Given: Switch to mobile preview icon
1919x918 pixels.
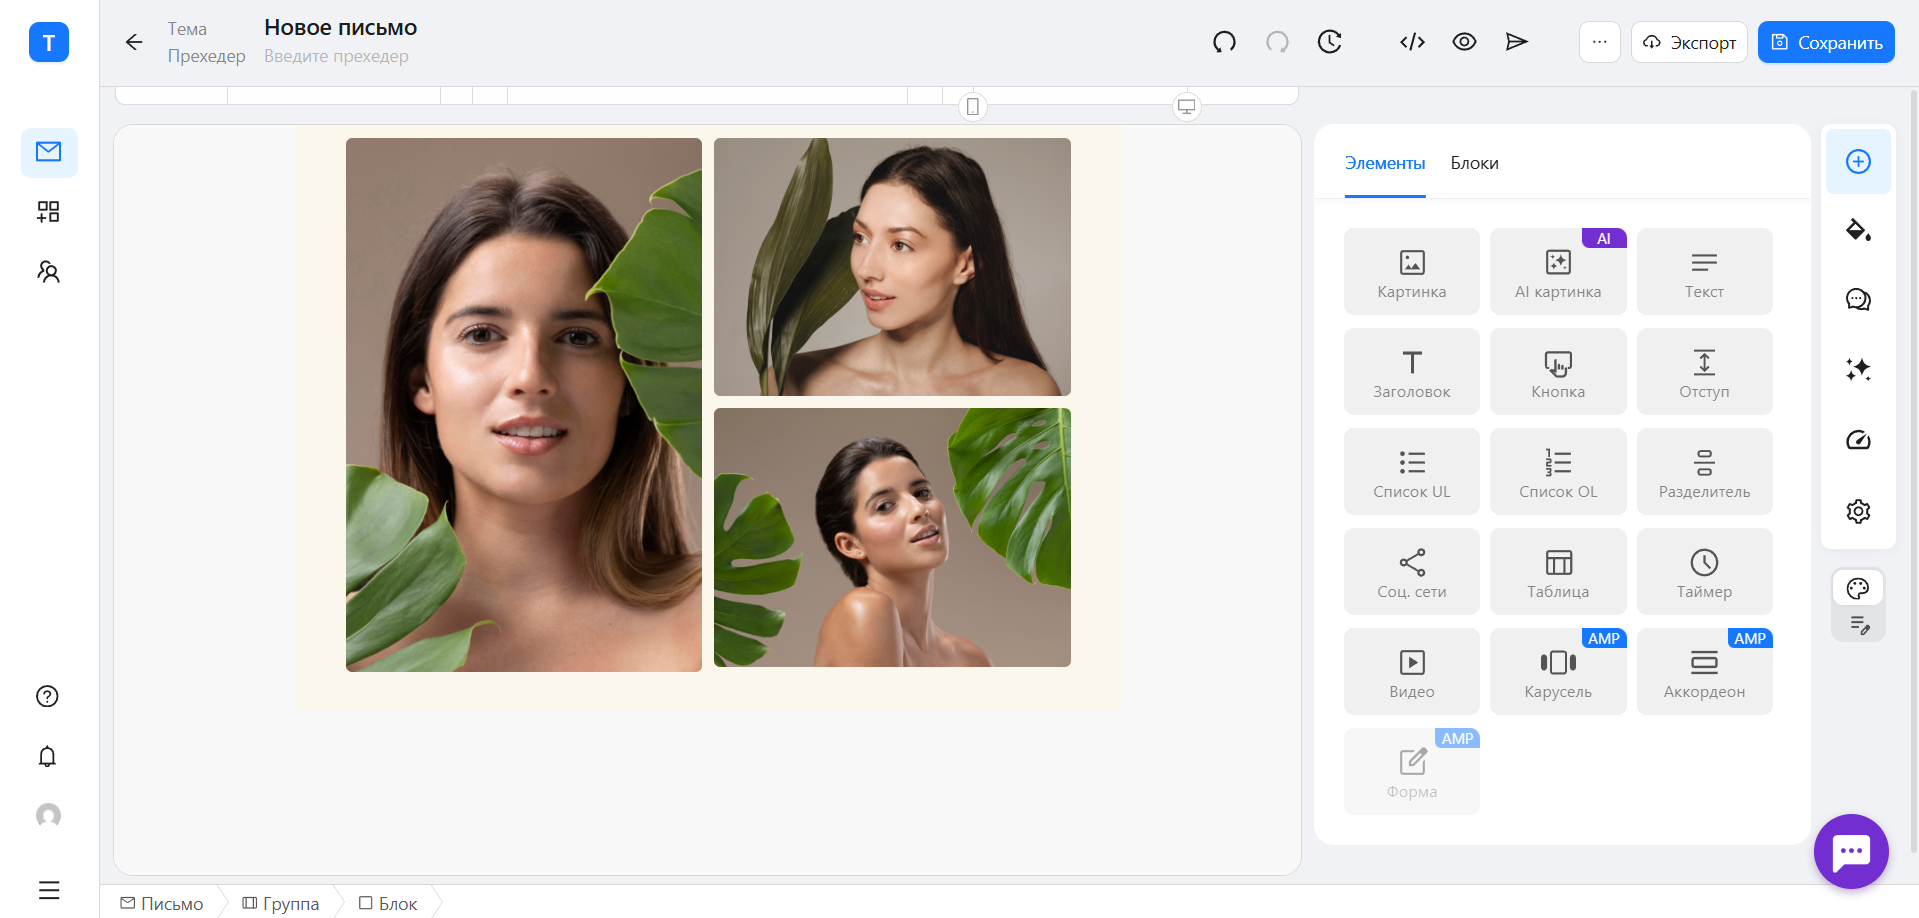Looking at the screenshot, I should click(973, 106).
